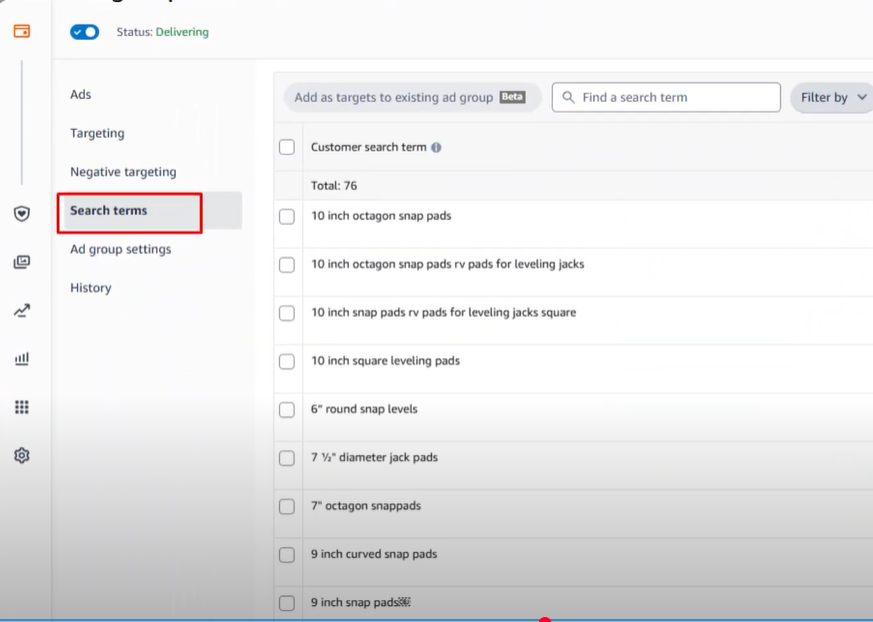Open the Campaigns panel icon at top sidebar
The image size is (873, 622).
pos(20,31)
